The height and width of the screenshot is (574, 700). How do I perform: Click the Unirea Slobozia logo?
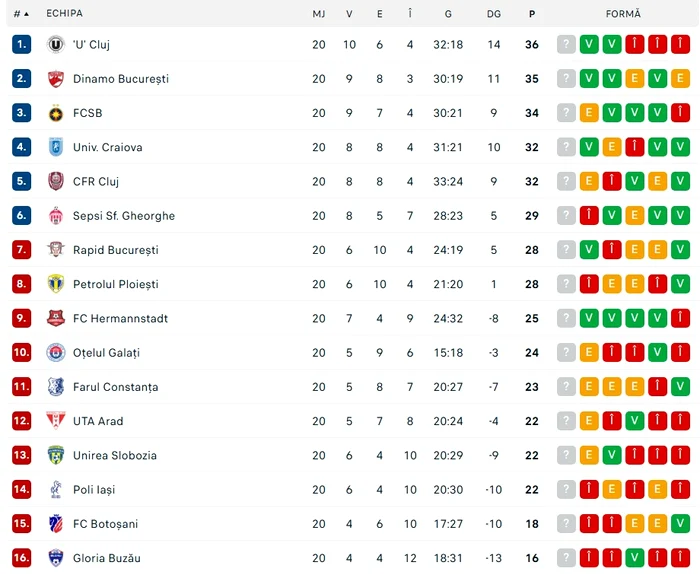click(x=56, y=455)
